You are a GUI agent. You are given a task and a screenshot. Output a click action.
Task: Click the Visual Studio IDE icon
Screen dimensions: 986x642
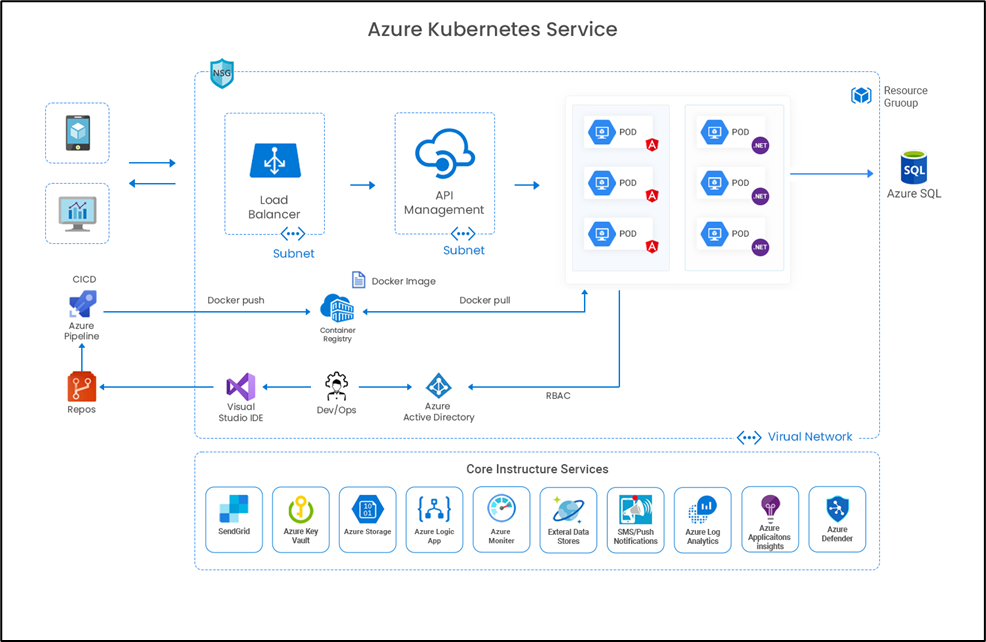tap(240, 387)
